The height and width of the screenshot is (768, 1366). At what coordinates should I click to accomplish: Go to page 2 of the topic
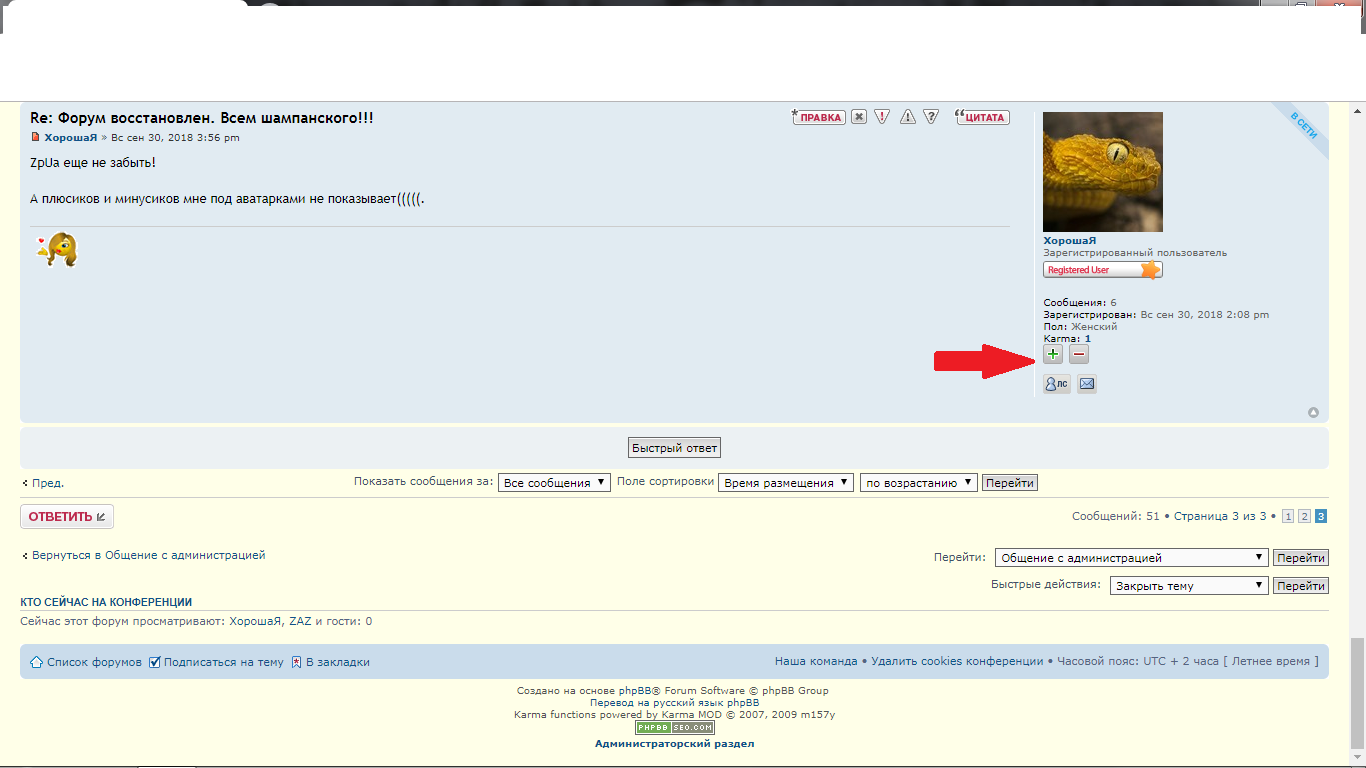pos(1304,516)
